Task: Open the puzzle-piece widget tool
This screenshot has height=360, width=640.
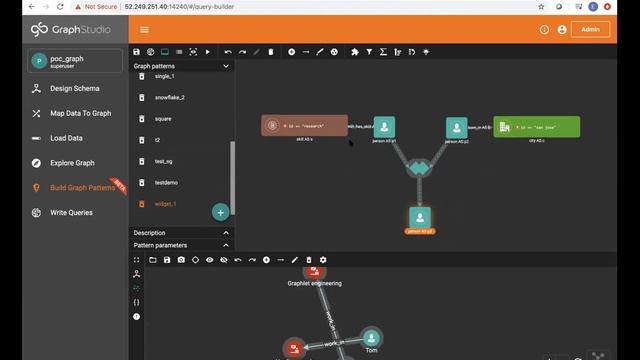Action: tap(355, 52)
